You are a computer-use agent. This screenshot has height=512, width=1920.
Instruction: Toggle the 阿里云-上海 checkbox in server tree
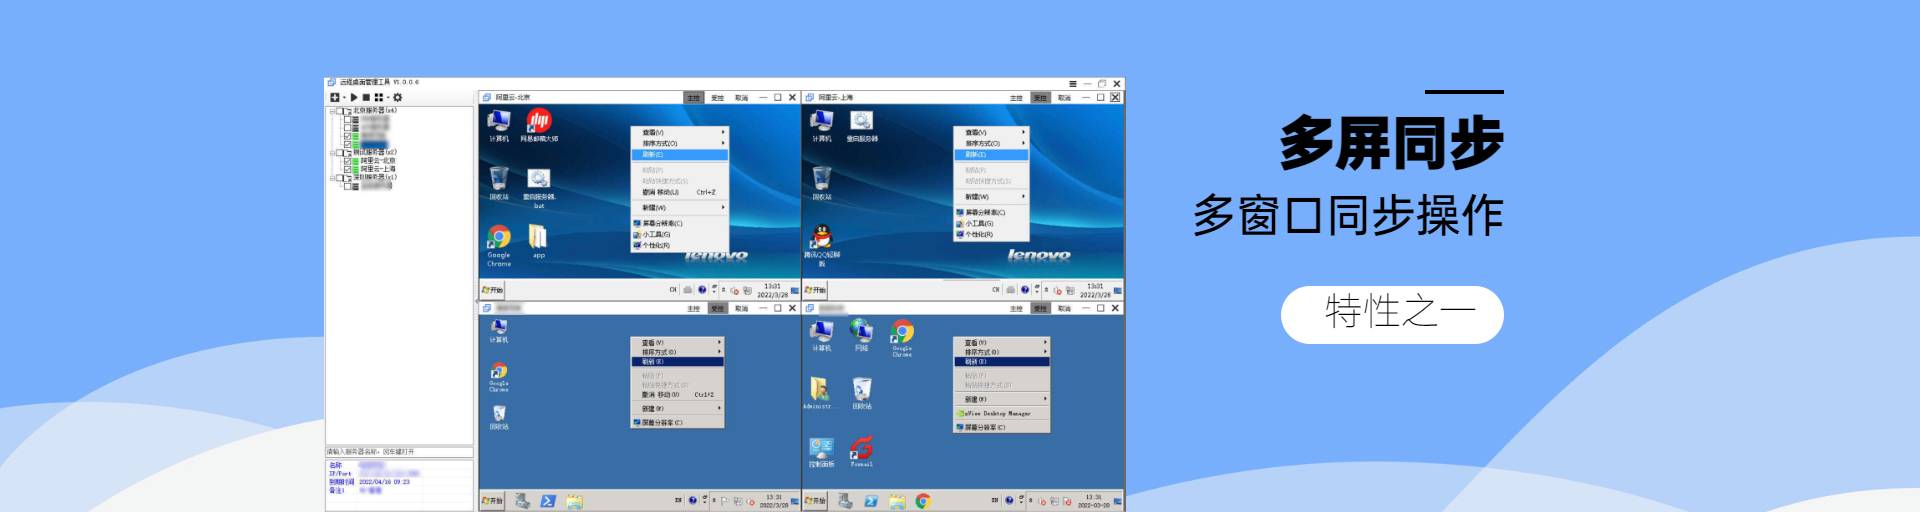pos(347,169)
